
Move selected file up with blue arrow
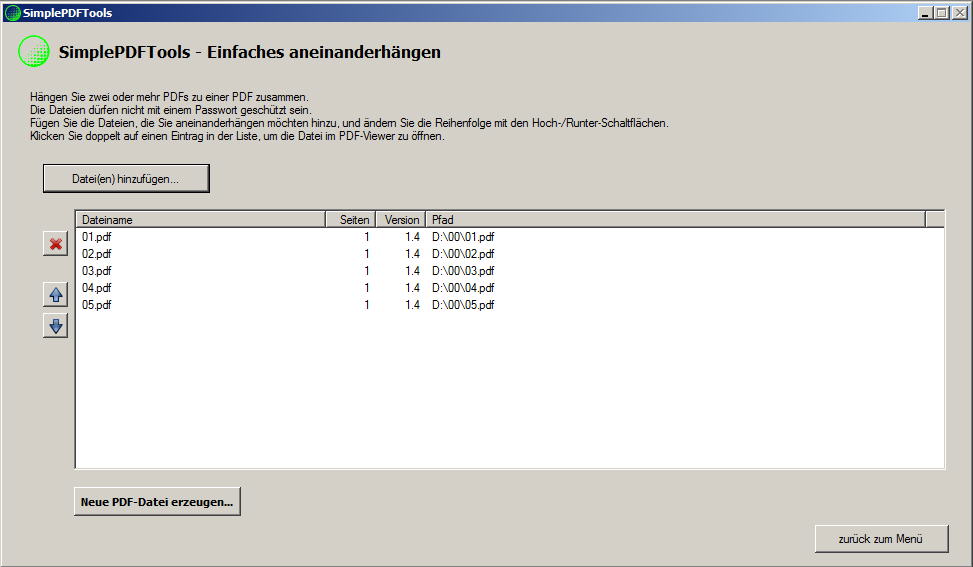tap(56, 295)
